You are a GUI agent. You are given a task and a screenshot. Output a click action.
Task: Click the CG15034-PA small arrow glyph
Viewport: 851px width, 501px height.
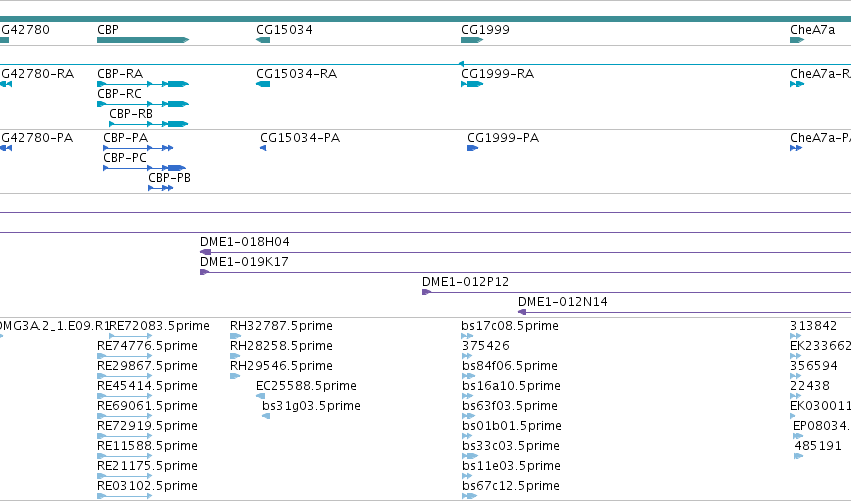(263, 148)
